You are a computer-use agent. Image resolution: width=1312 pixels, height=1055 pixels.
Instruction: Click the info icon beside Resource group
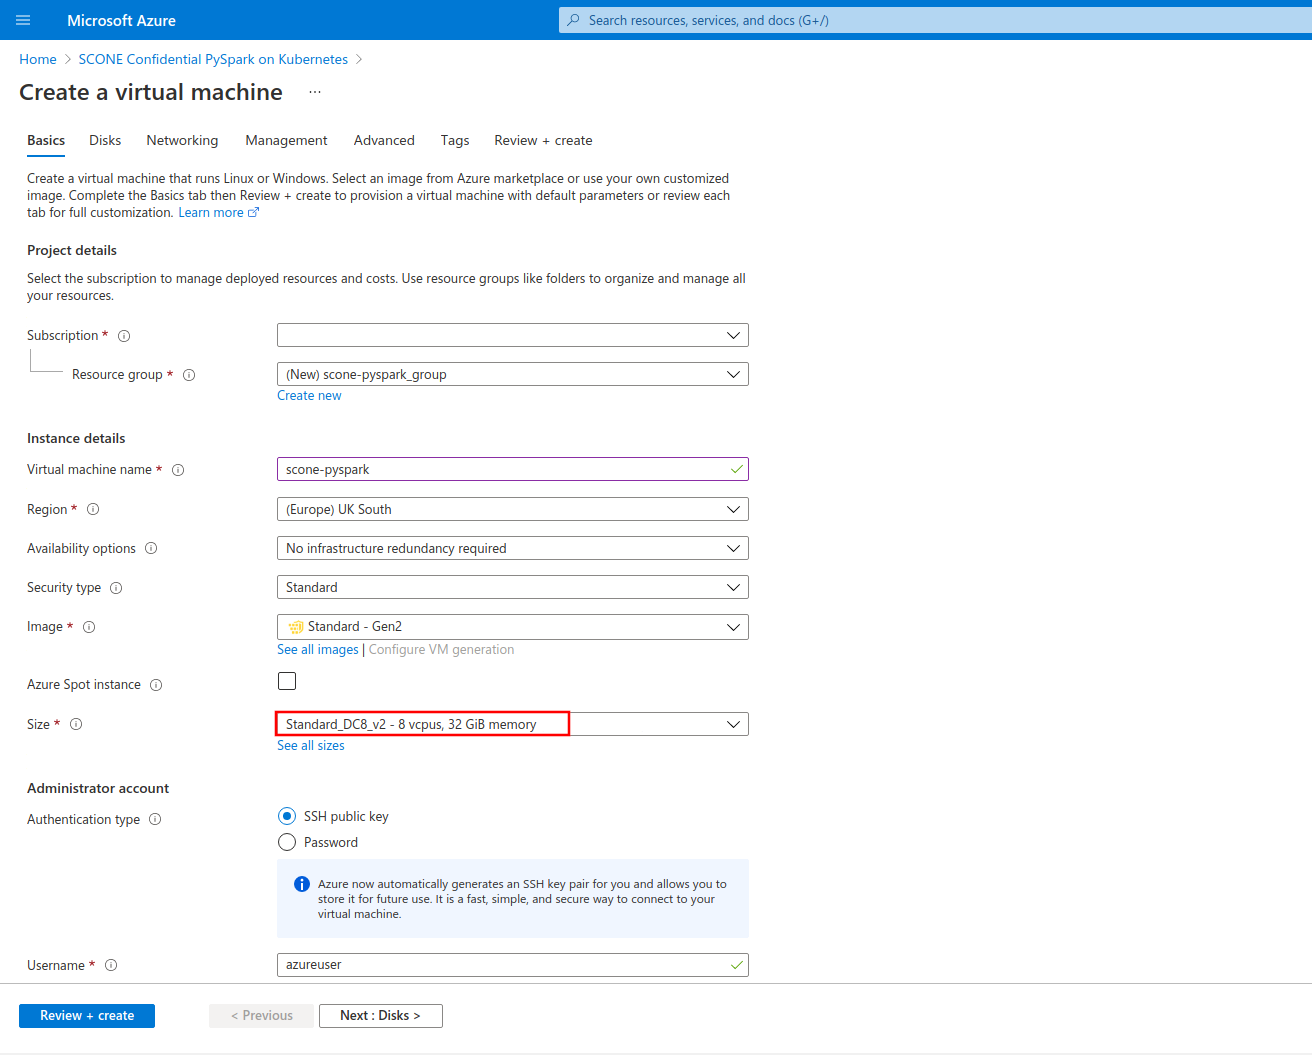(x=189, y=374)
